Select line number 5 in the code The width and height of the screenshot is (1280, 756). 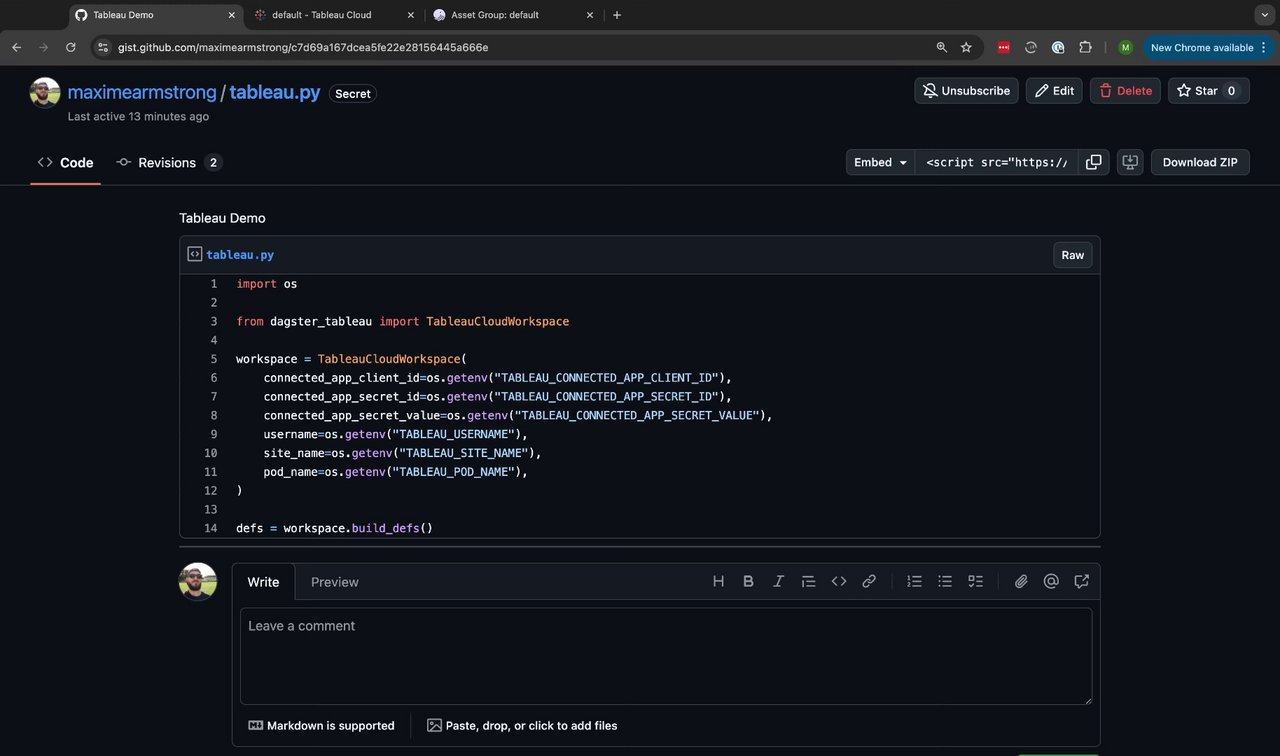(x=214, y=359)
